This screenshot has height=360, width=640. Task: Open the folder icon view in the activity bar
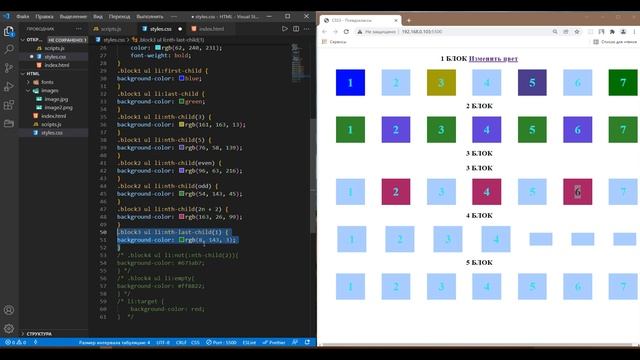pyautogui.click(x=9, y=123)
